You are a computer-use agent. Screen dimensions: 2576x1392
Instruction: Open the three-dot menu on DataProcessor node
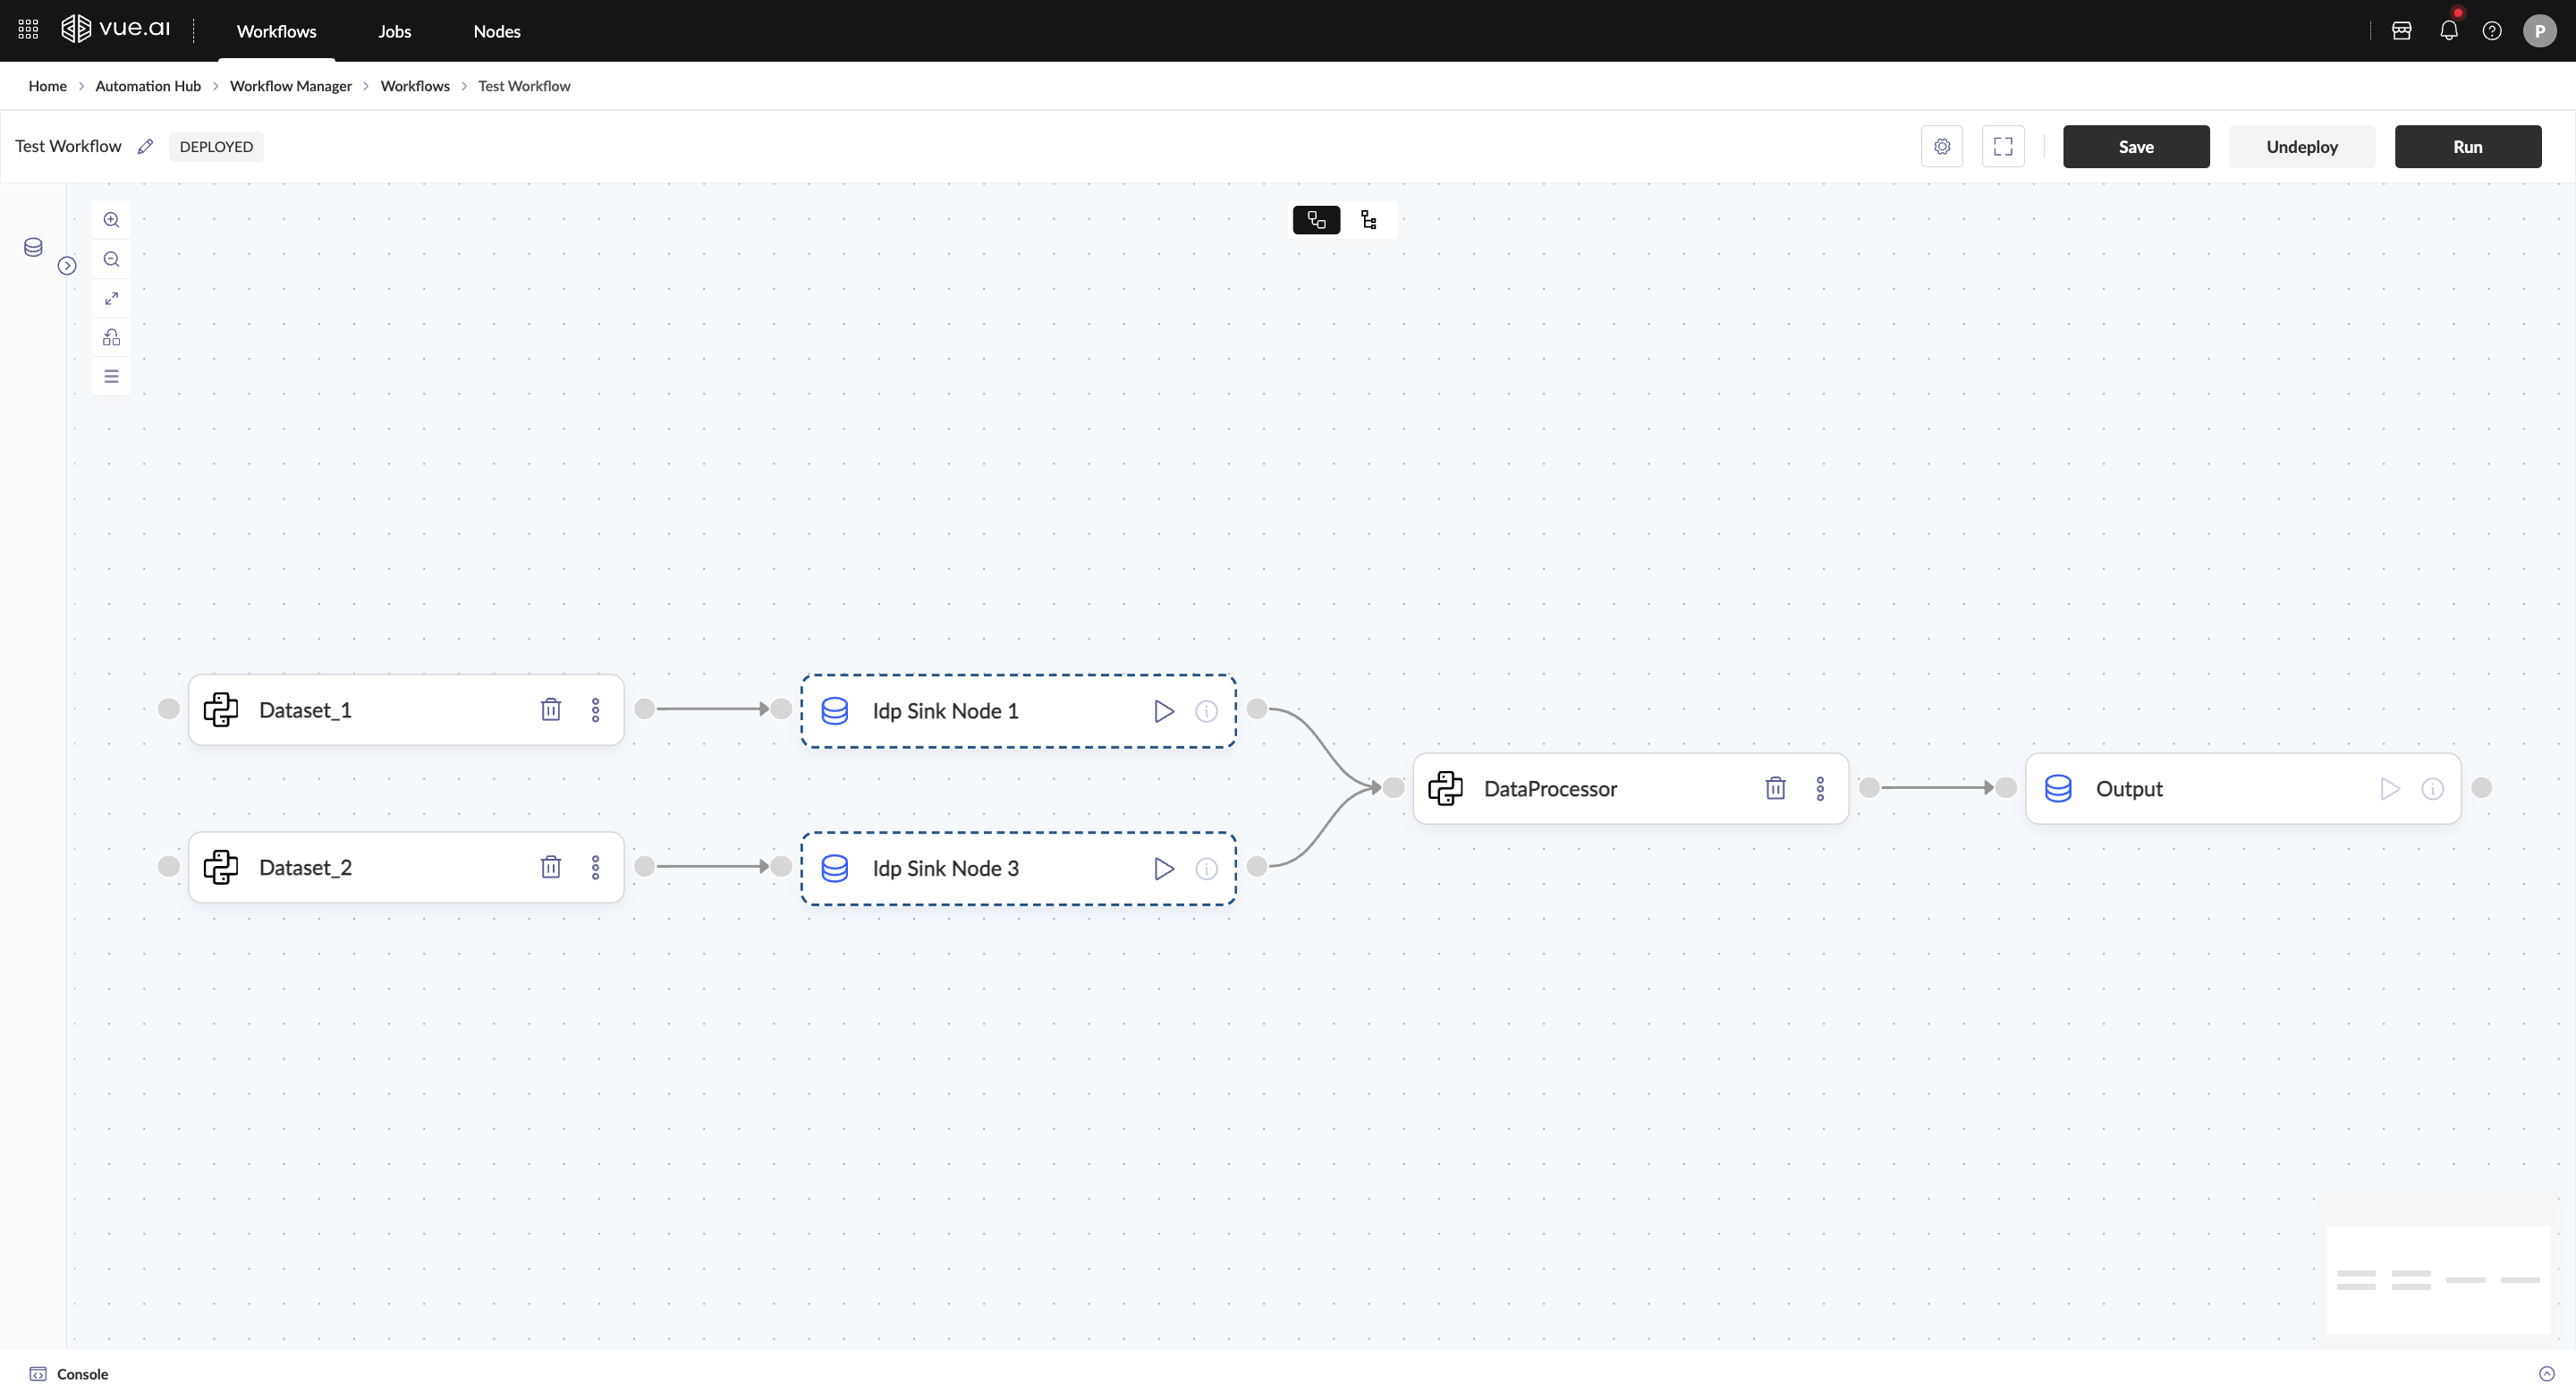coord(1819,789)
